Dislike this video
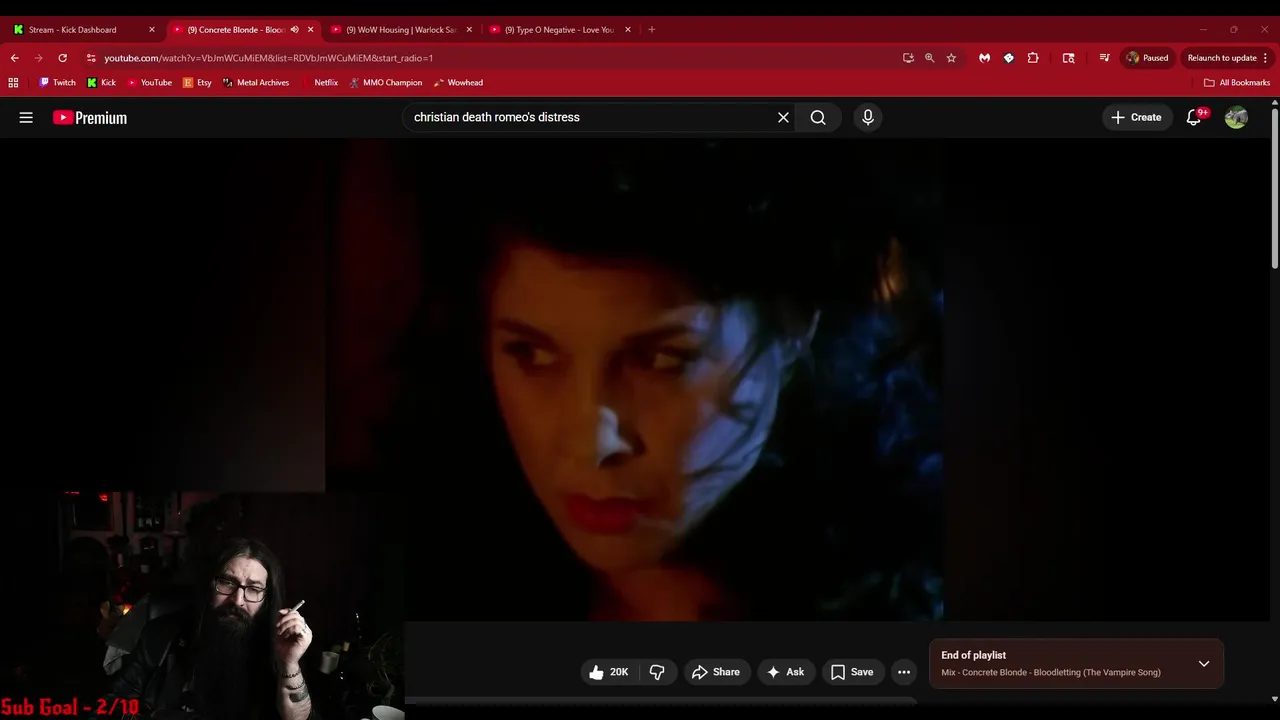The image size is (1280, 720). point(657,672)
